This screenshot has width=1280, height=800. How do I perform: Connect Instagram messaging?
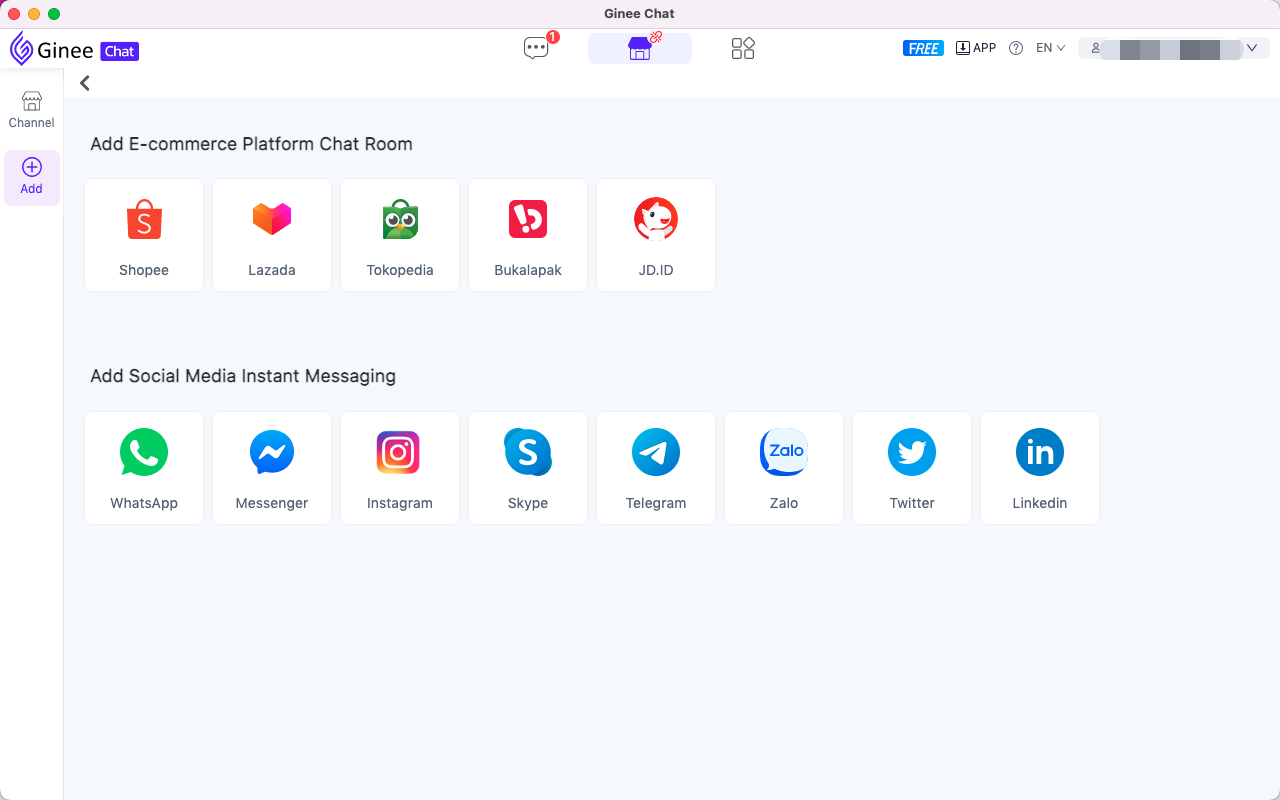(400, 468)
